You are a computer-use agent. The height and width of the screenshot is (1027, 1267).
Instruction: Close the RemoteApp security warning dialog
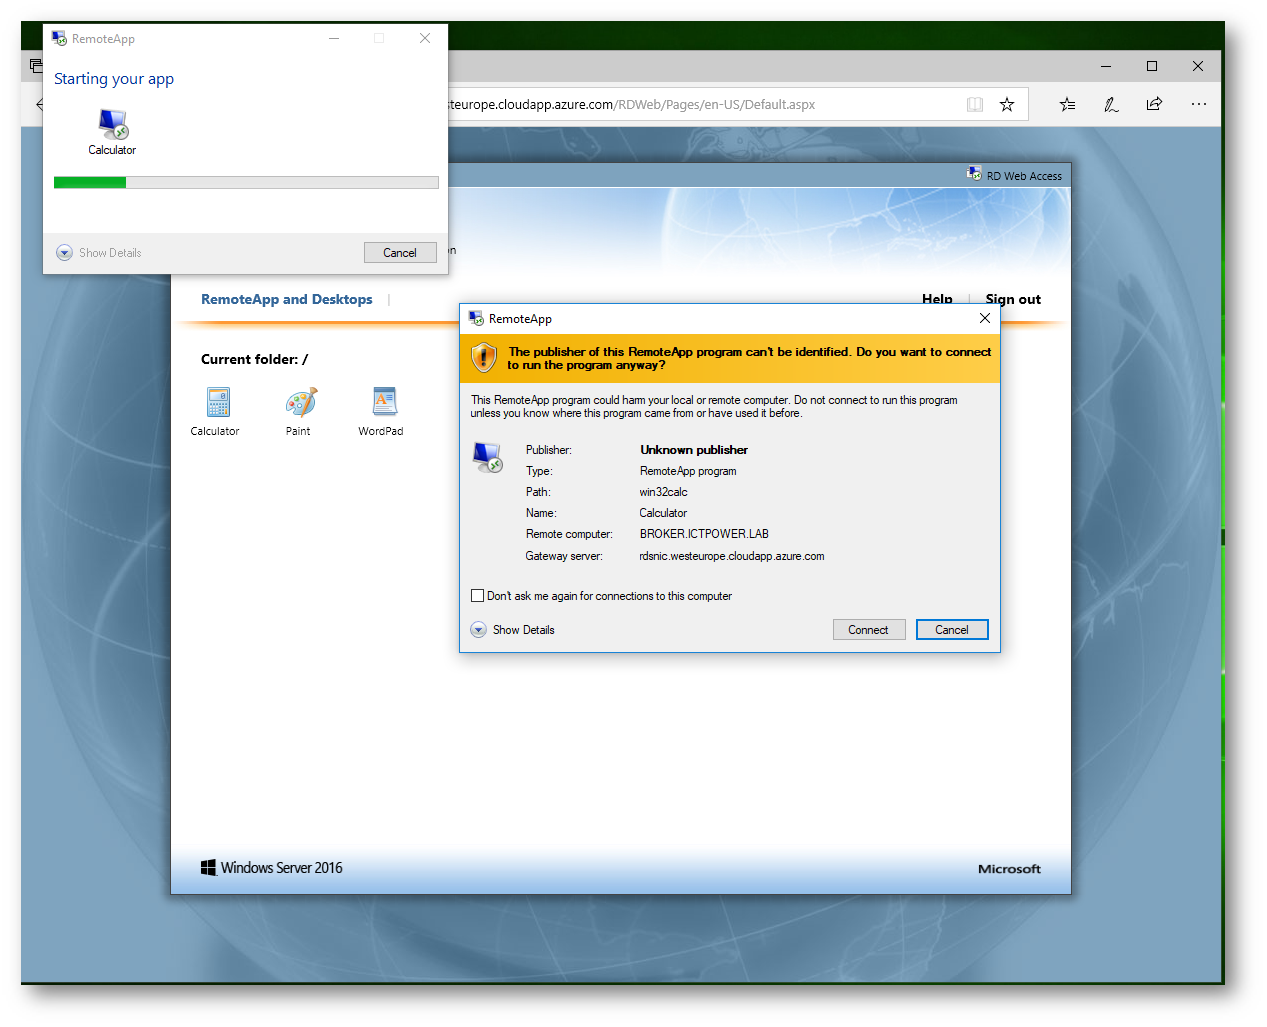(x=985, y=318)
